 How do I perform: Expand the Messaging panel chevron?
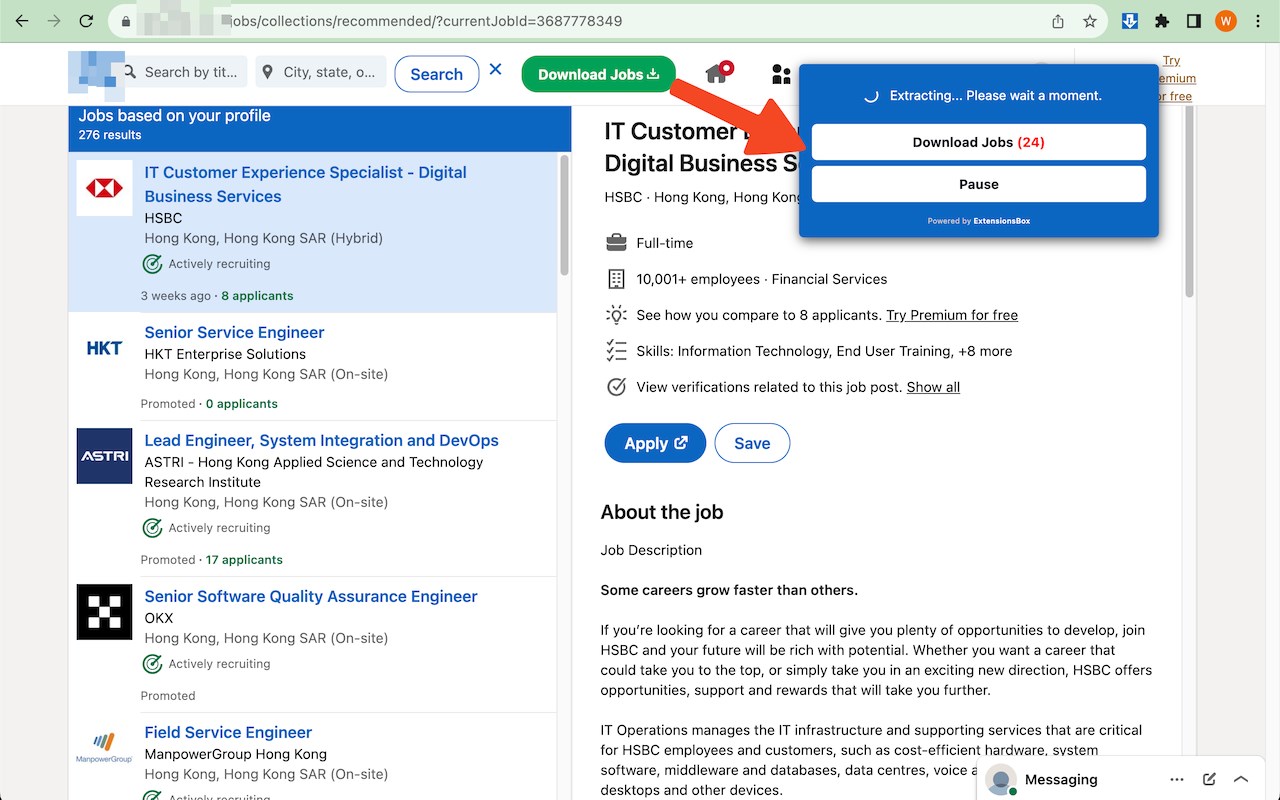(x=1241, y=779)
